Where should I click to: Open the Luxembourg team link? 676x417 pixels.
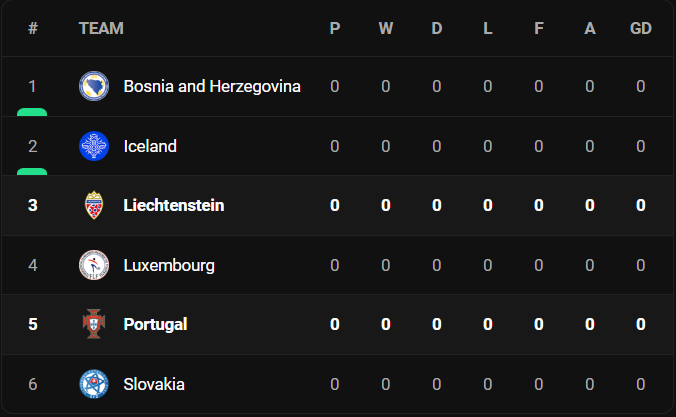pyautogui.click(x=169, y=266)
